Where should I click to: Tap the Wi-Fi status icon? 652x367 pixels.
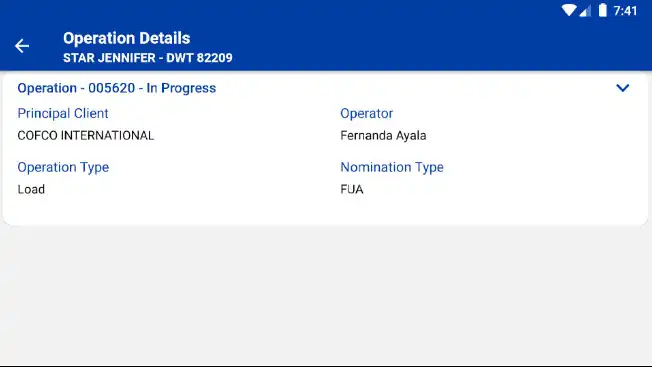568,10
